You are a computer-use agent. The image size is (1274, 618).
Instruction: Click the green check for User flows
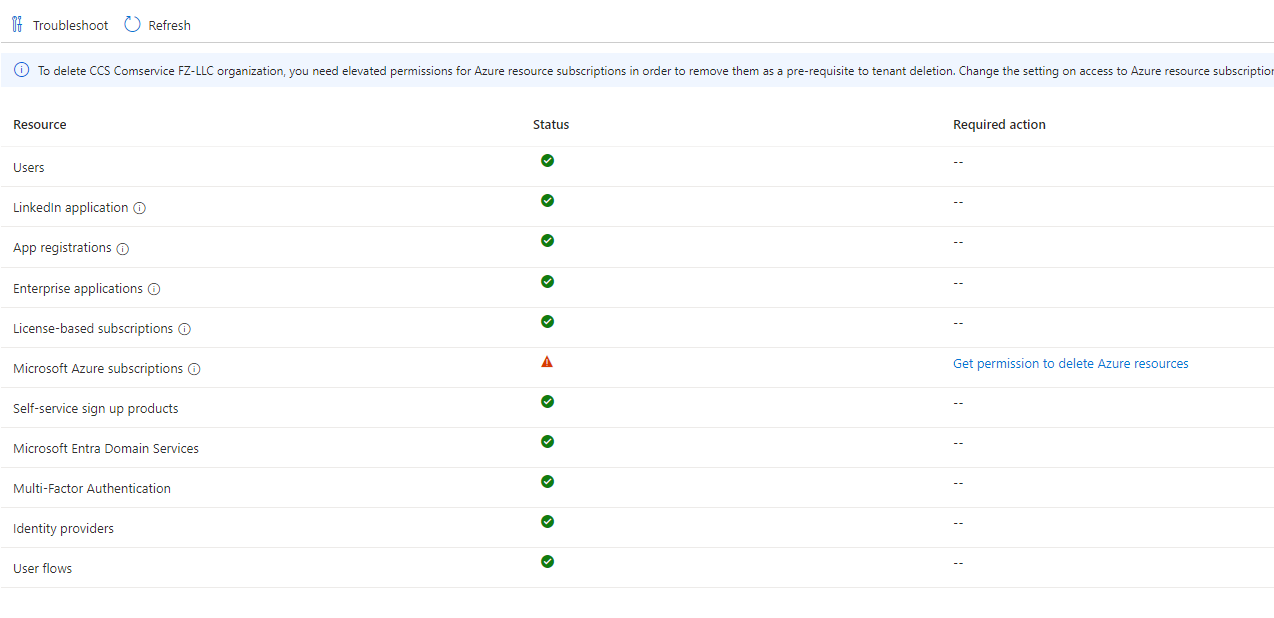tap(547, 561)
